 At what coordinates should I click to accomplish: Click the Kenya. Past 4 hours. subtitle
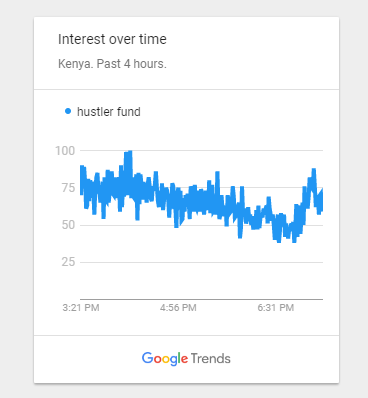tap(112, 63)
